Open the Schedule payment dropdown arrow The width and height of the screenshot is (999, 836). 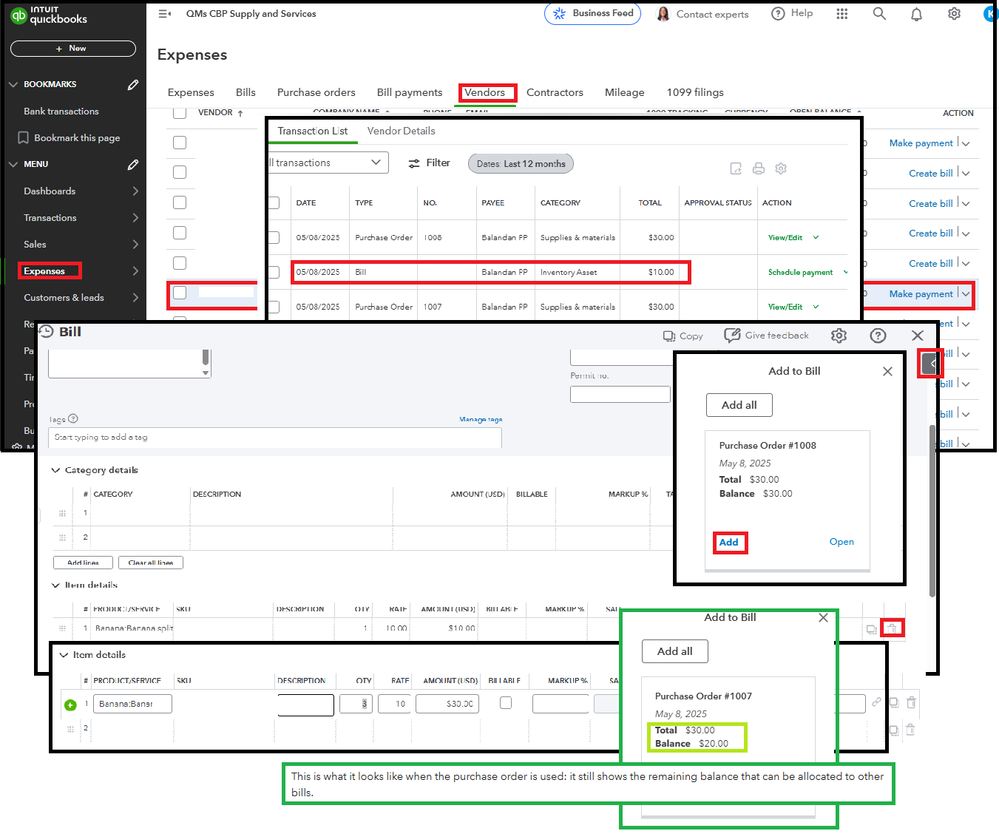pyautogui.click(x=845, y=272)
